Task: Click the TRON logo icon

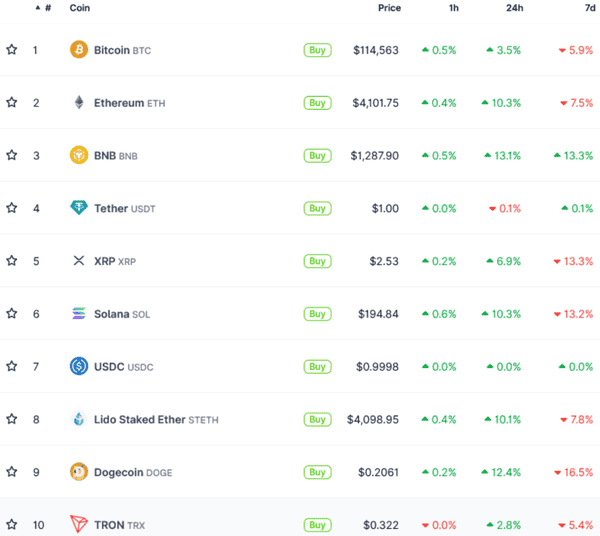Action: [x=79, y=524]
